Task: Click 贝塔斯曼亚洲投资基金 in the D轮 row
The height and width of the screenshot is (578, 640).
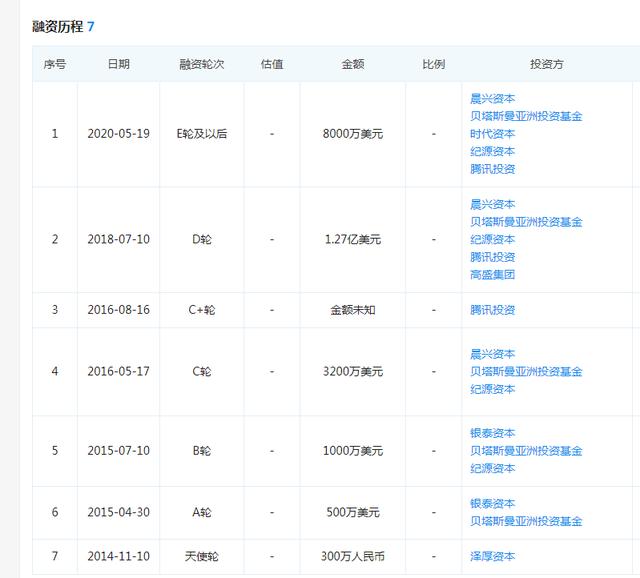Action: tap(526, 222)
